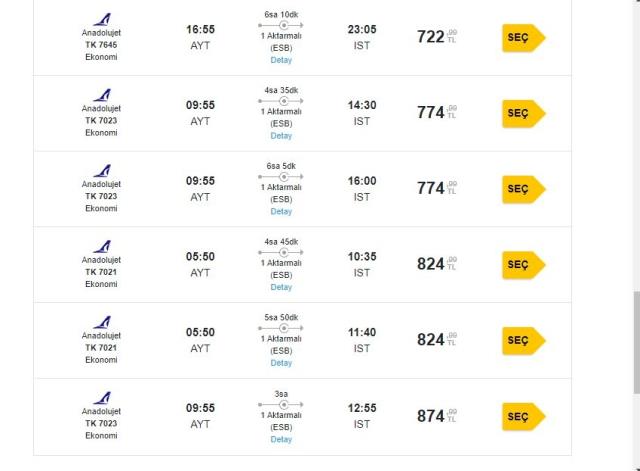Click layover stop icon for 6sa 10dk flight
The image size is (640, 471).
[x=284, y=25]
